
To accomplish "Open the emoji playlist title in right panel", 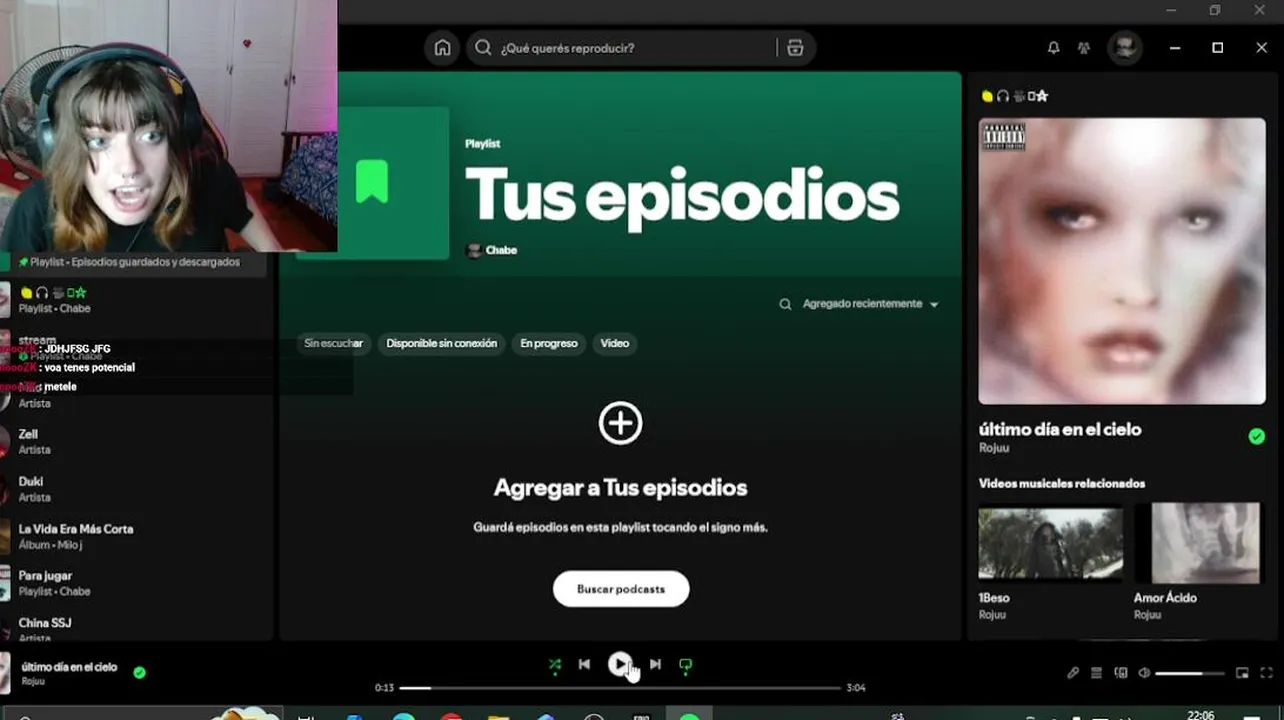I will tap(1015, 96).
